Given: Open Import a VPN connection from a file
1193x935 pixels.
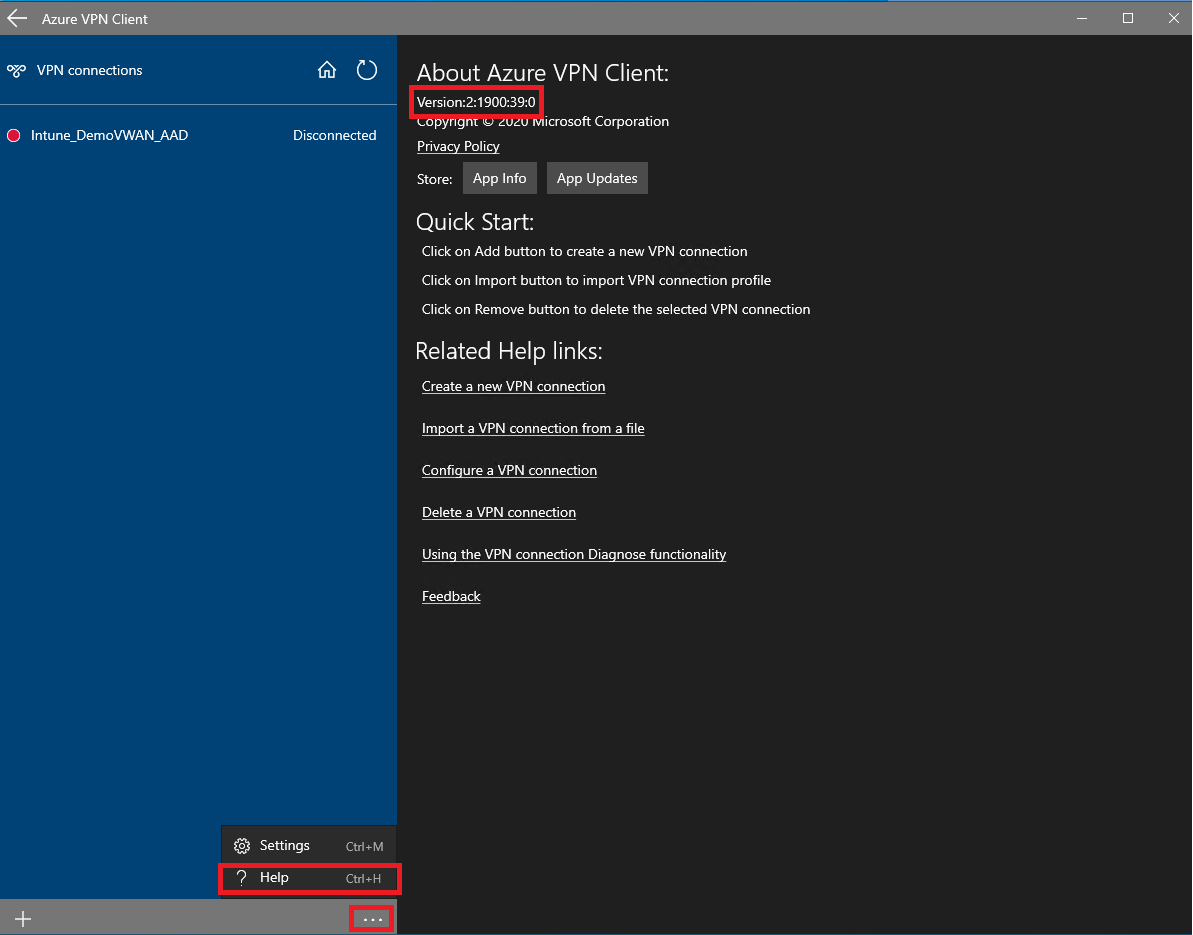Looking at the screenshot, I should tap(533, 428).
